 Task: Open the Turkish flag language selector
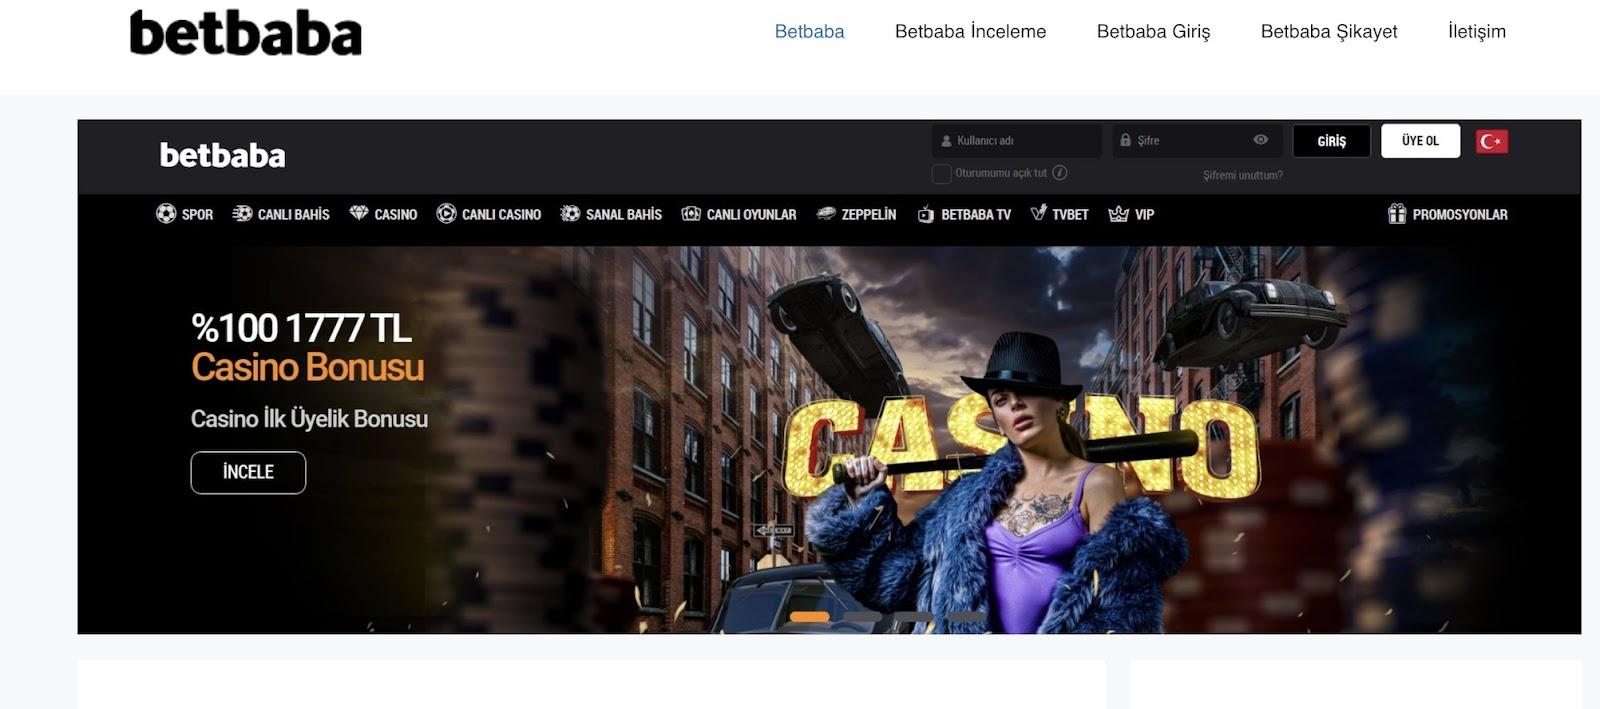point(1491,141)
